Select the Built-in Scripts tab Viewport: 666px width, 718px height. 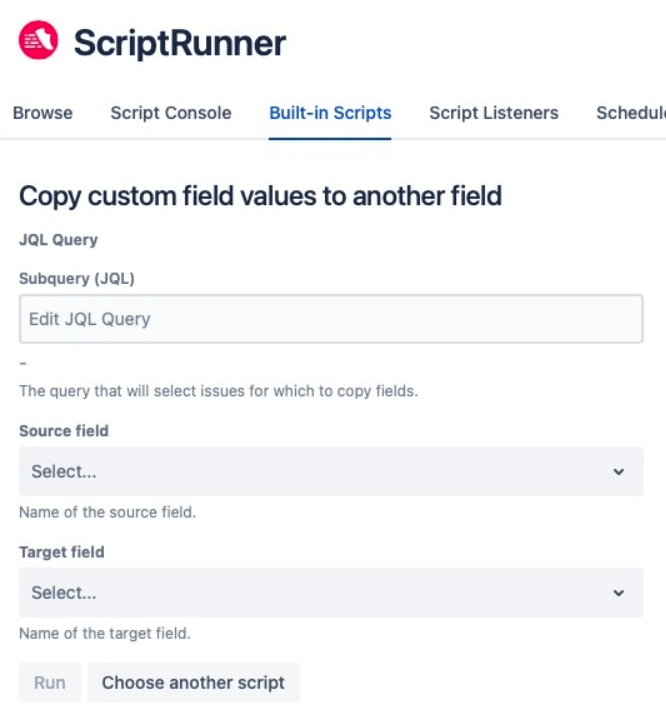click(x=330, y=113)
